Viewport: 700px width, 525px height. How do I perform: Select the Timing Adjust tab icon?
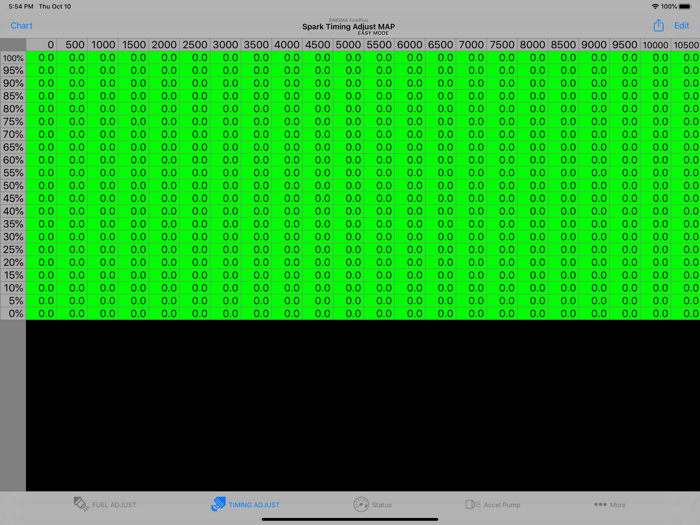pos(218,504)
